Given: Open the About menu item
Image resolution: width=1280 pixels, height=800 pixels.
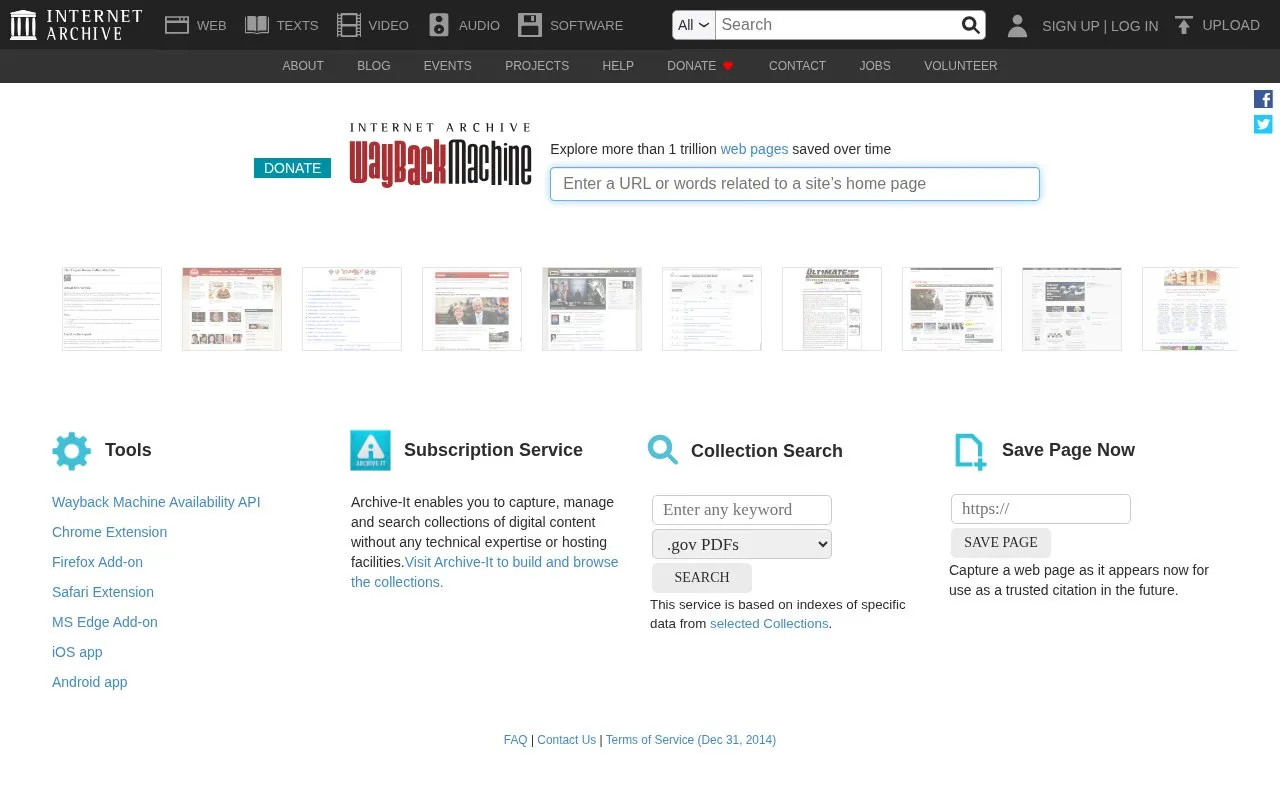Looking at the screenshot, I should (x=303, y=66).
